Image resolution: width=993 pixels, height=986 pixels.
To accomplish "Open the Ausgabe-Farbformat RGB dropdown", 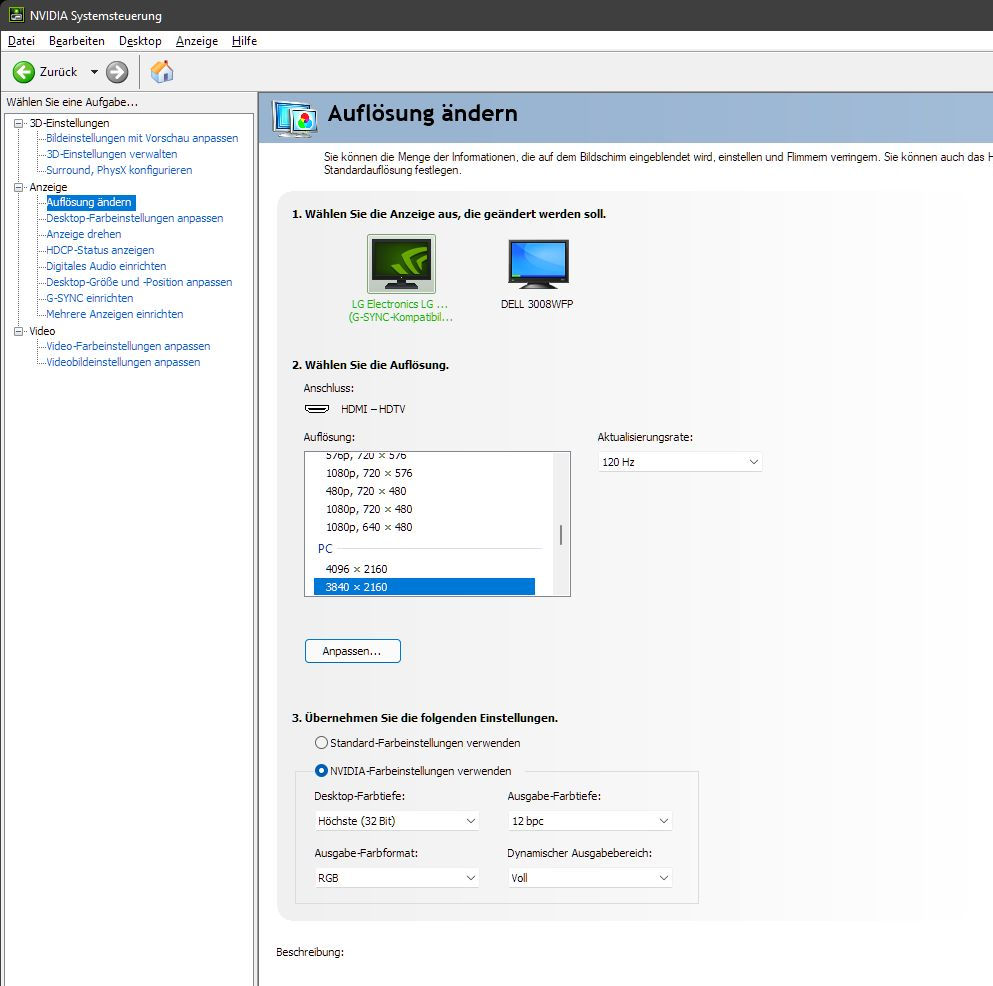I will point(396,878).
